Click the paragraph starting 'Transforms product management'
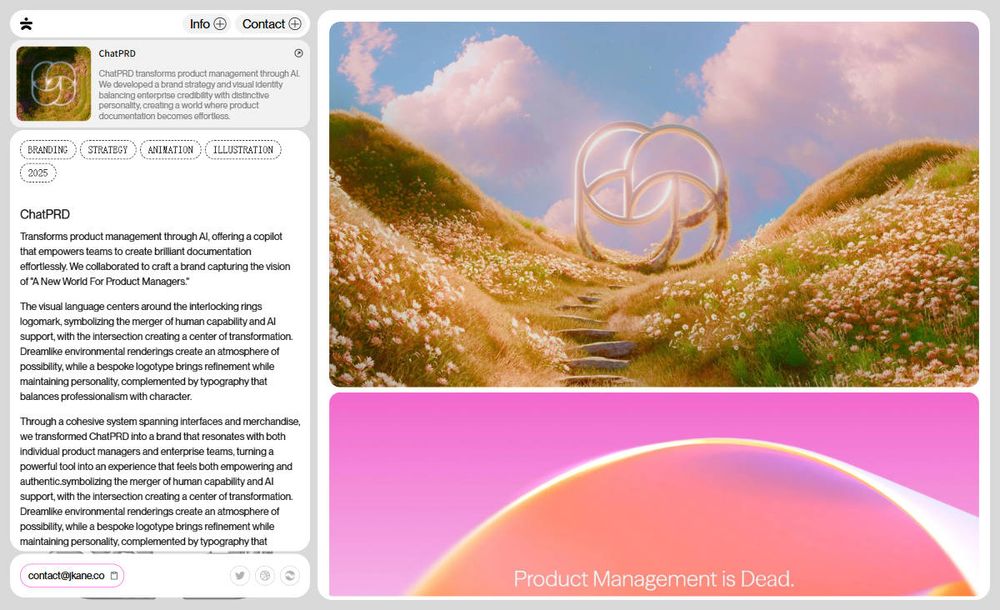Screen dimensions: 1000x610 (155, 259)
